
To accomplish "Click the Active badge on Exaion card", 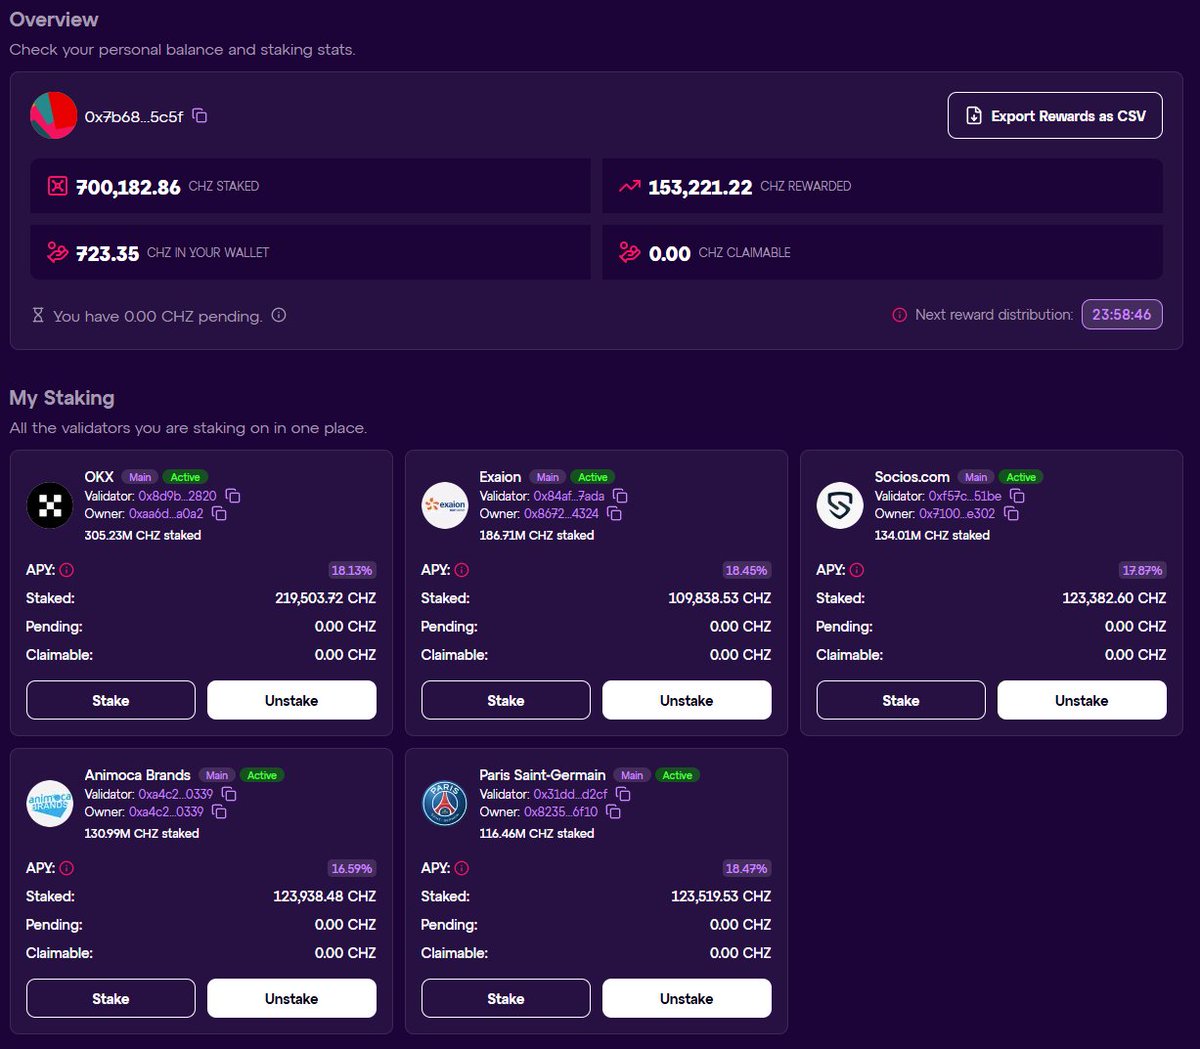I will pyautogui.click(x=593, y=477).
